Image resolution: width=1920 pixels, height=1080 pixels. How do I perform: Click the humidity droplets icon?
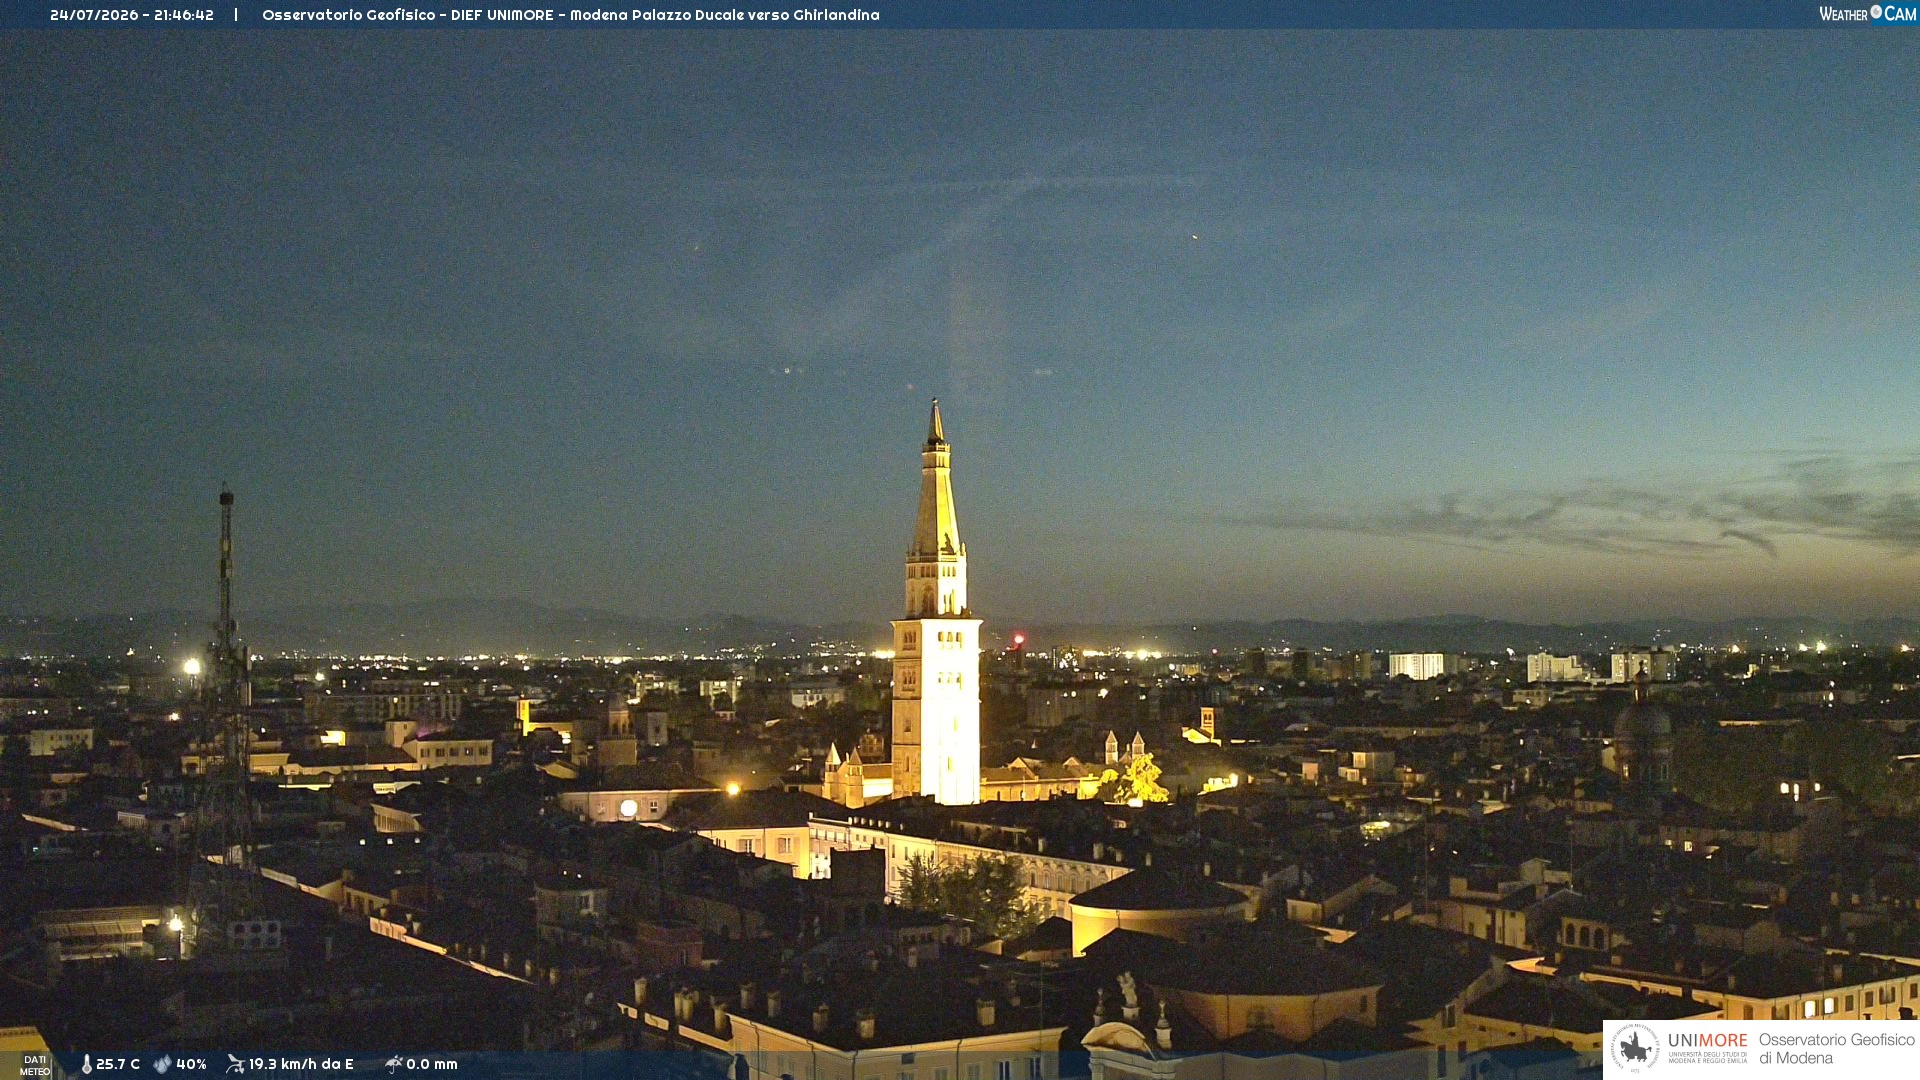[x=162, y=1064]
